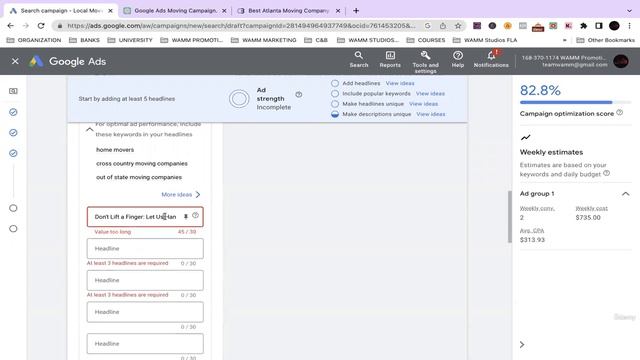Expand the right panel arrow at bottom
640x360 pixels.
click(x=522, y=344)
